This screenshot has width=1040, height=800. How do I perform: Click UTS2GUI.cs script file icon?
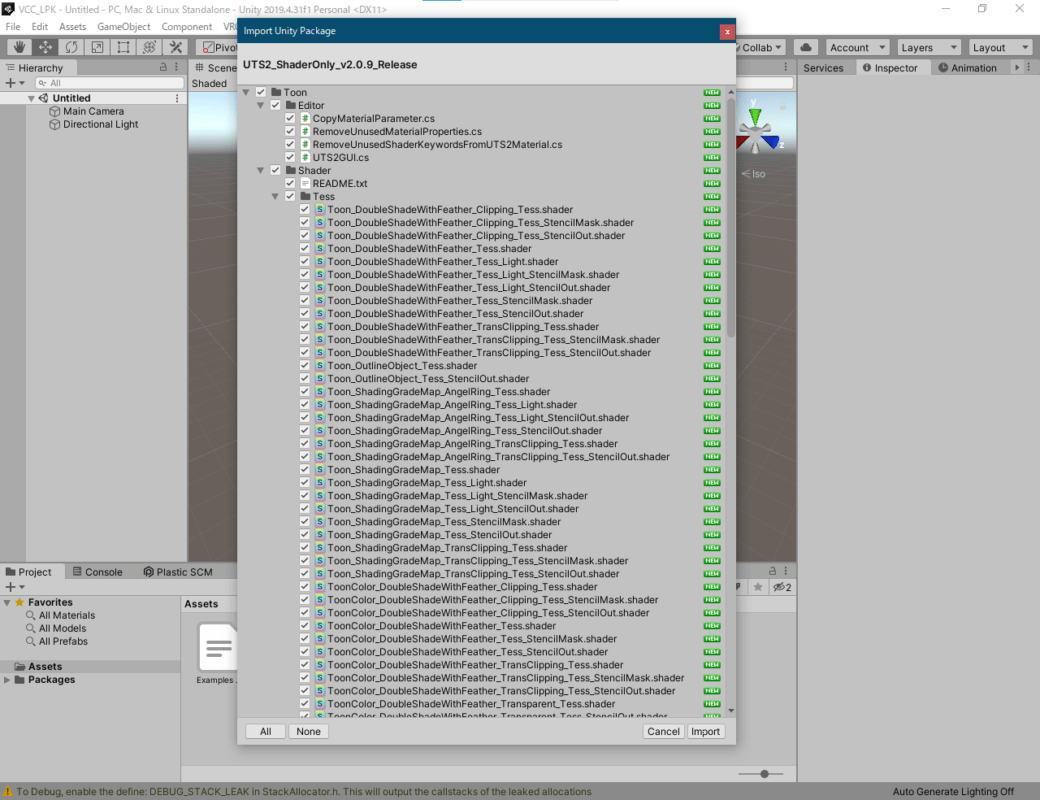tap(305, 158)
